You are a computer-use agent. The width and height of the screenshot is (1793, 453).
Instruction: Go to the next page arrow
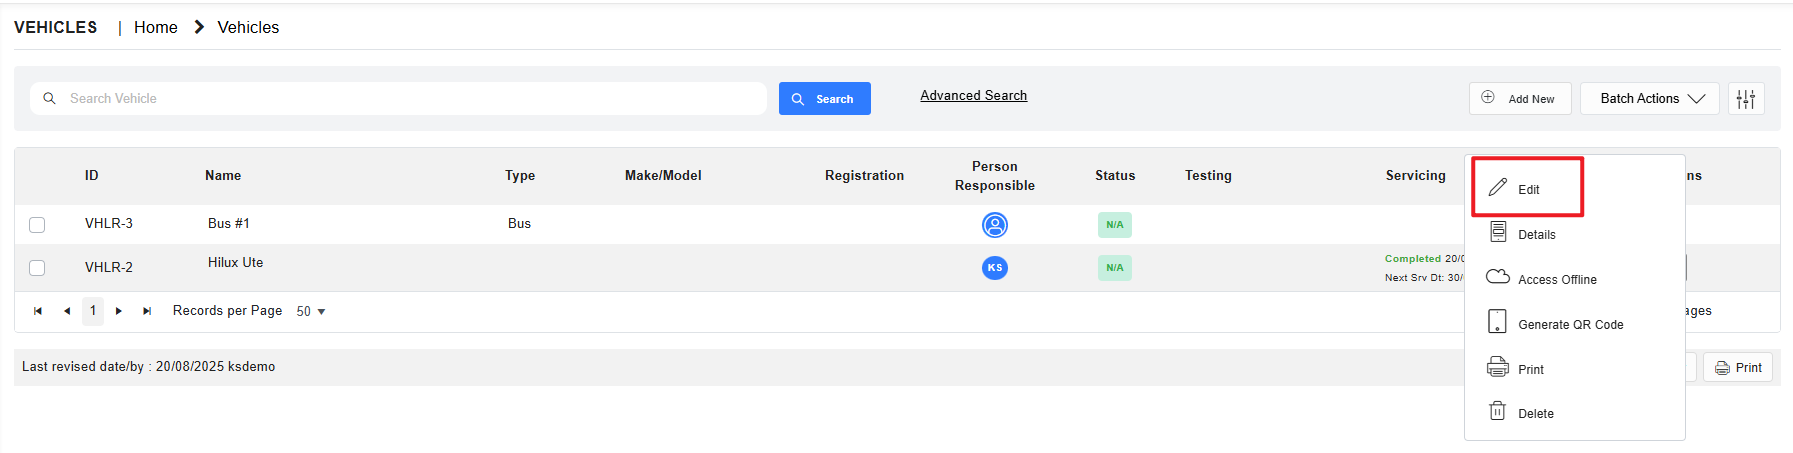click(x=119, y=311)
